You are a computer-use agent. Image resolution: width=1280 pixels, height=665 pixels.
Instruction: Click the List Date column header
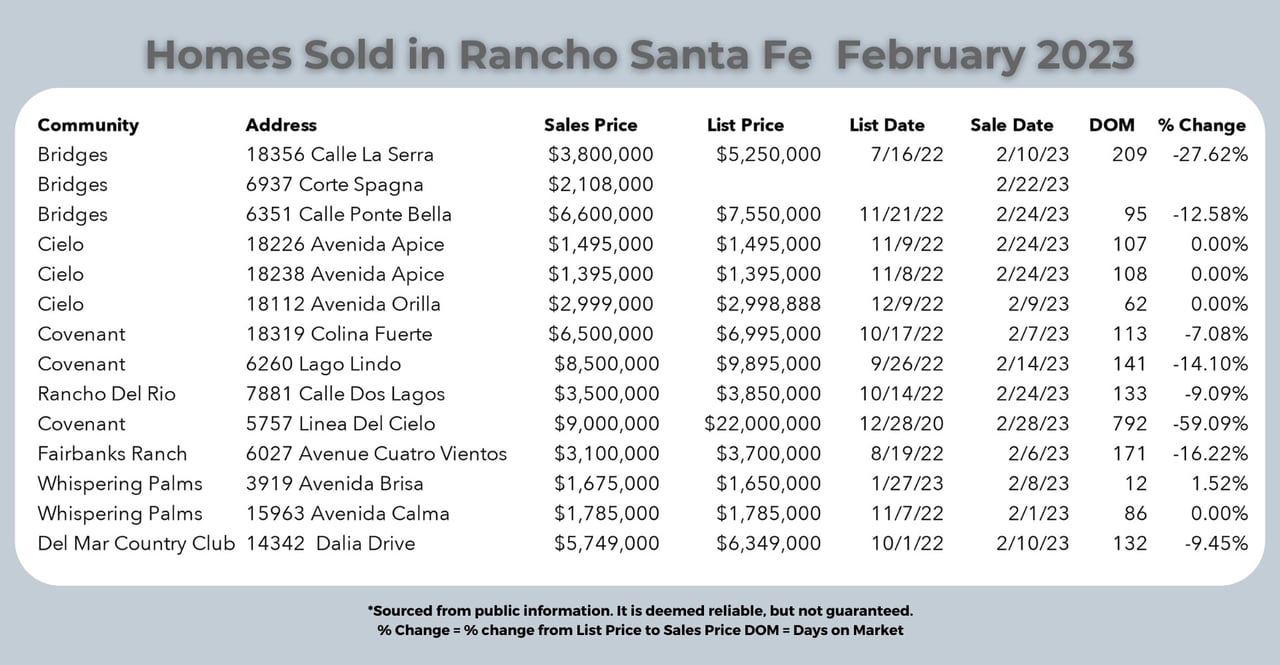(886, 125)
